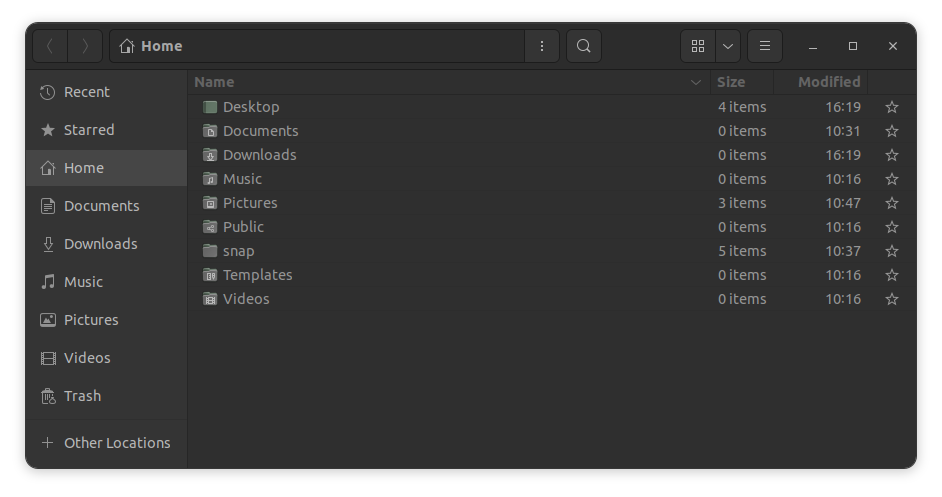Image resolution: width=942 pixels, height=497 pixels.
Task: Click the "4 items" size of Desktop
Action: pos(742,107)
